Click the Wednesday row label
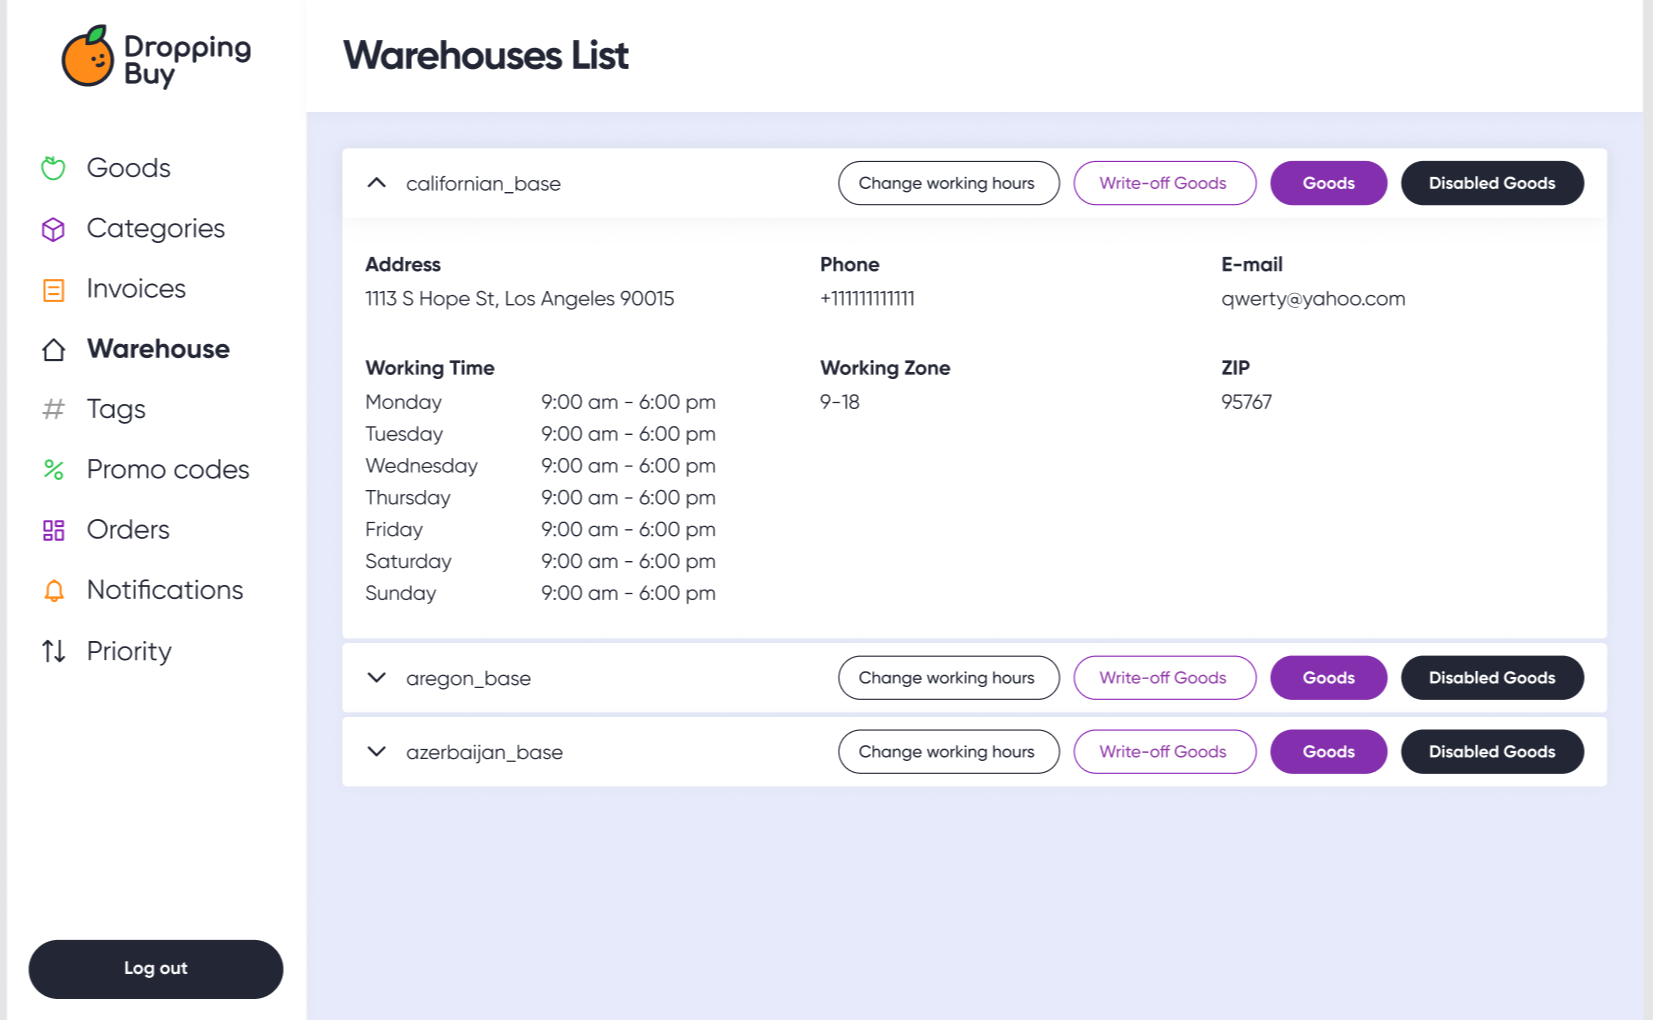 (x=421, y=466)
